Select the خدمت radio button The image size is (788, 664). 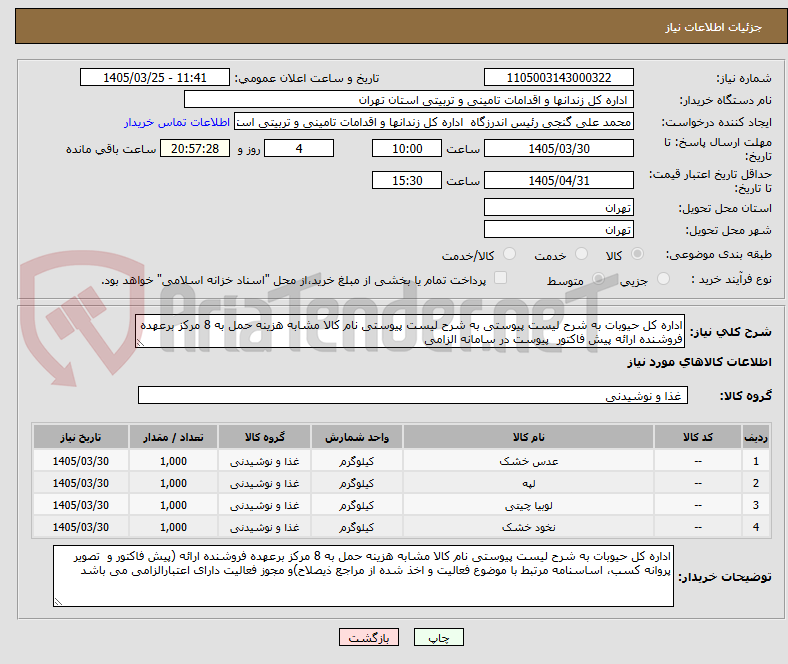[581, 254]
